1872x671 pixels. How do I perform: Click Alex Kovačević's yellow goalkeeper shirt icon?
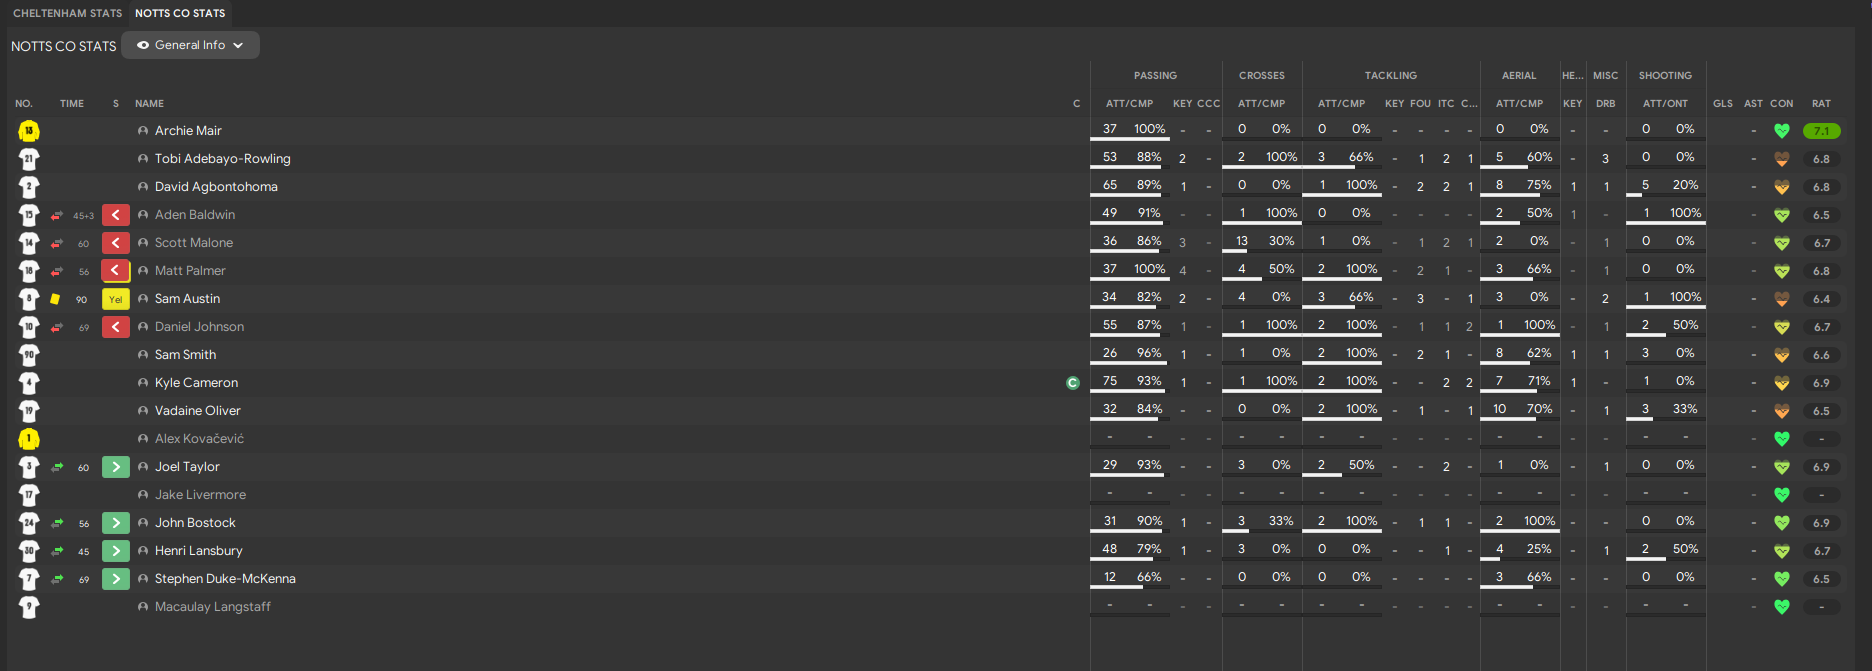click(29, 438)
